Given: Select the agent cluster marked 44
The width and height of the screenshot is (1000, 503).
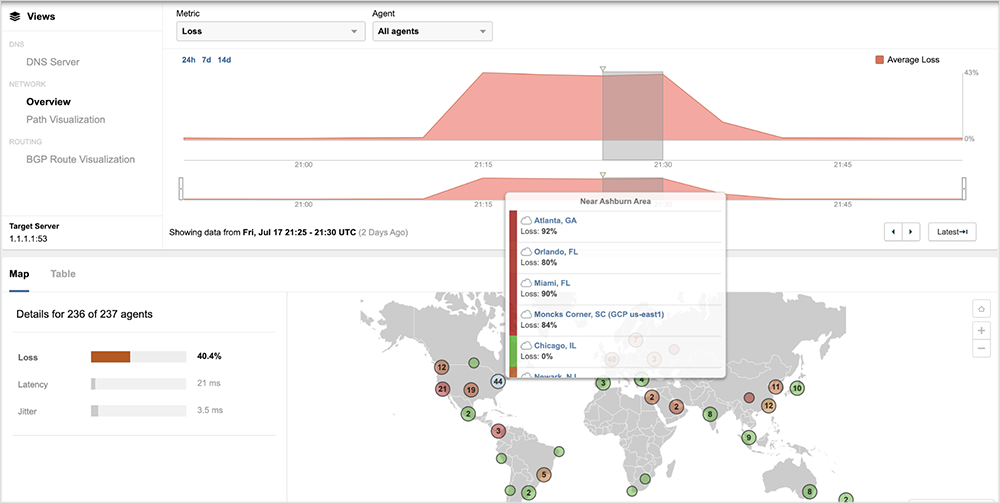Looking at the screenshot, I should click(498, 381).
